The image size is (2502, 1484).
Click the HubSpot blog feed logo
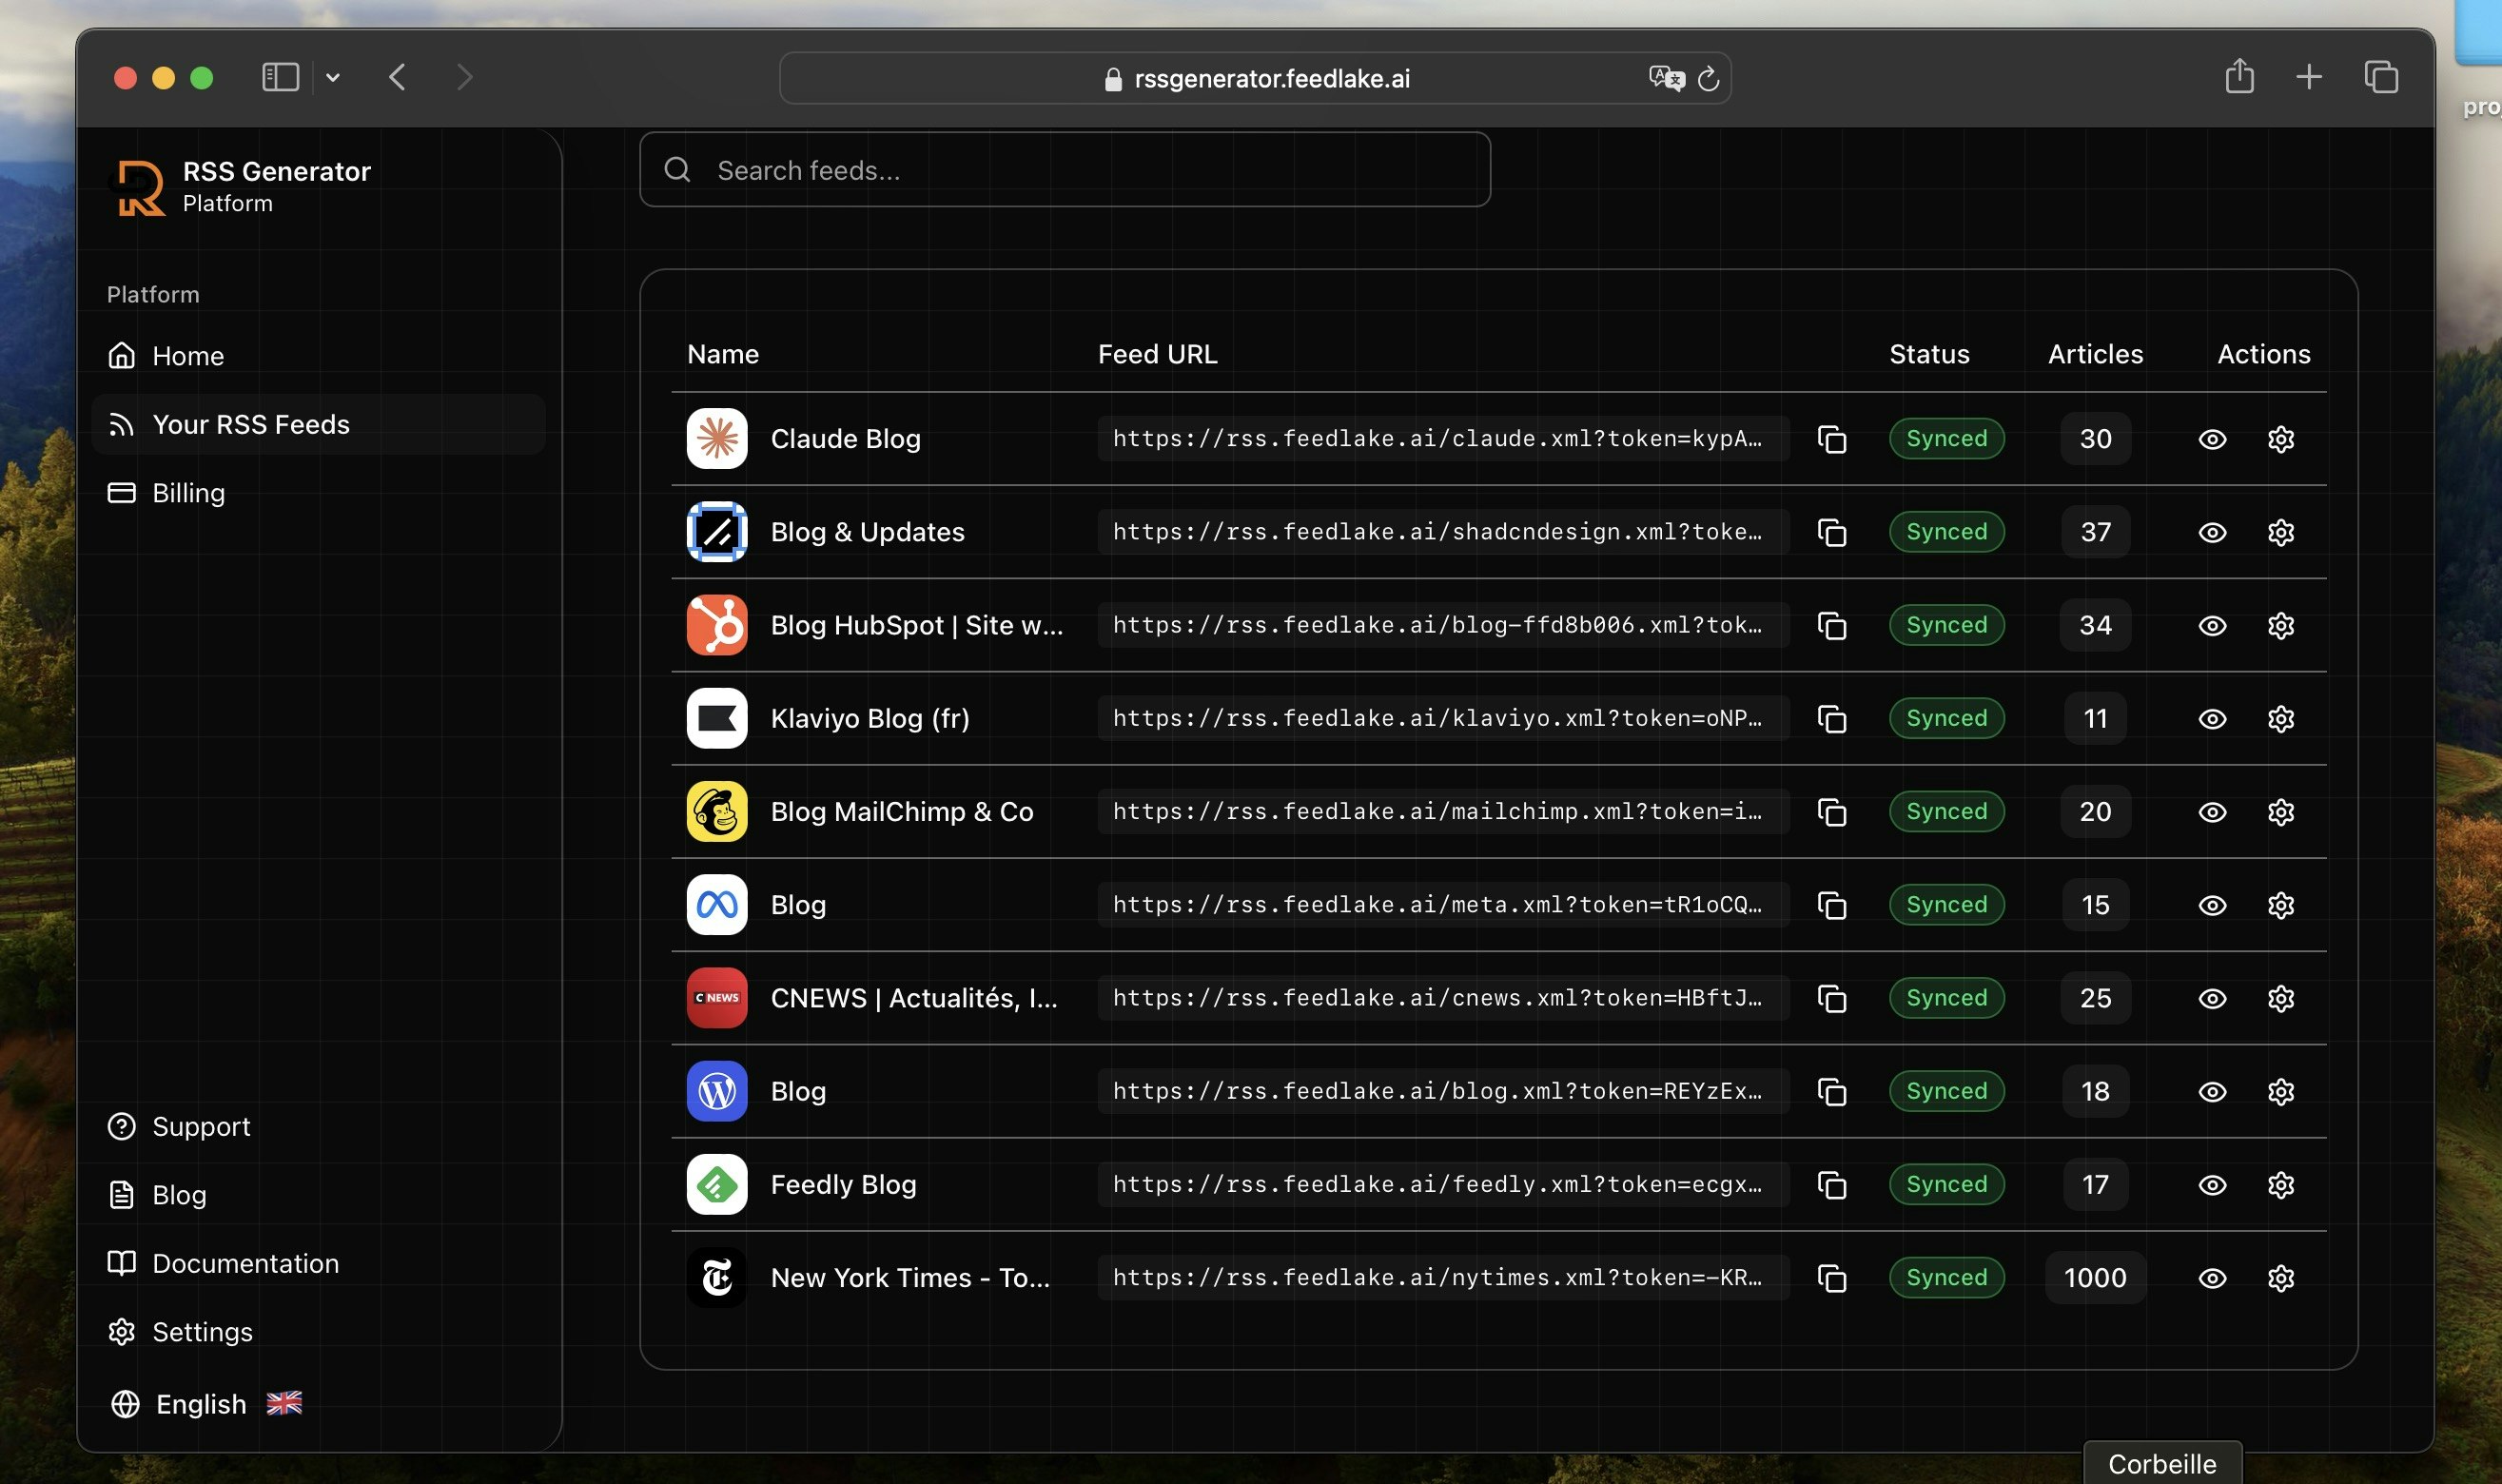pos(716,625)
